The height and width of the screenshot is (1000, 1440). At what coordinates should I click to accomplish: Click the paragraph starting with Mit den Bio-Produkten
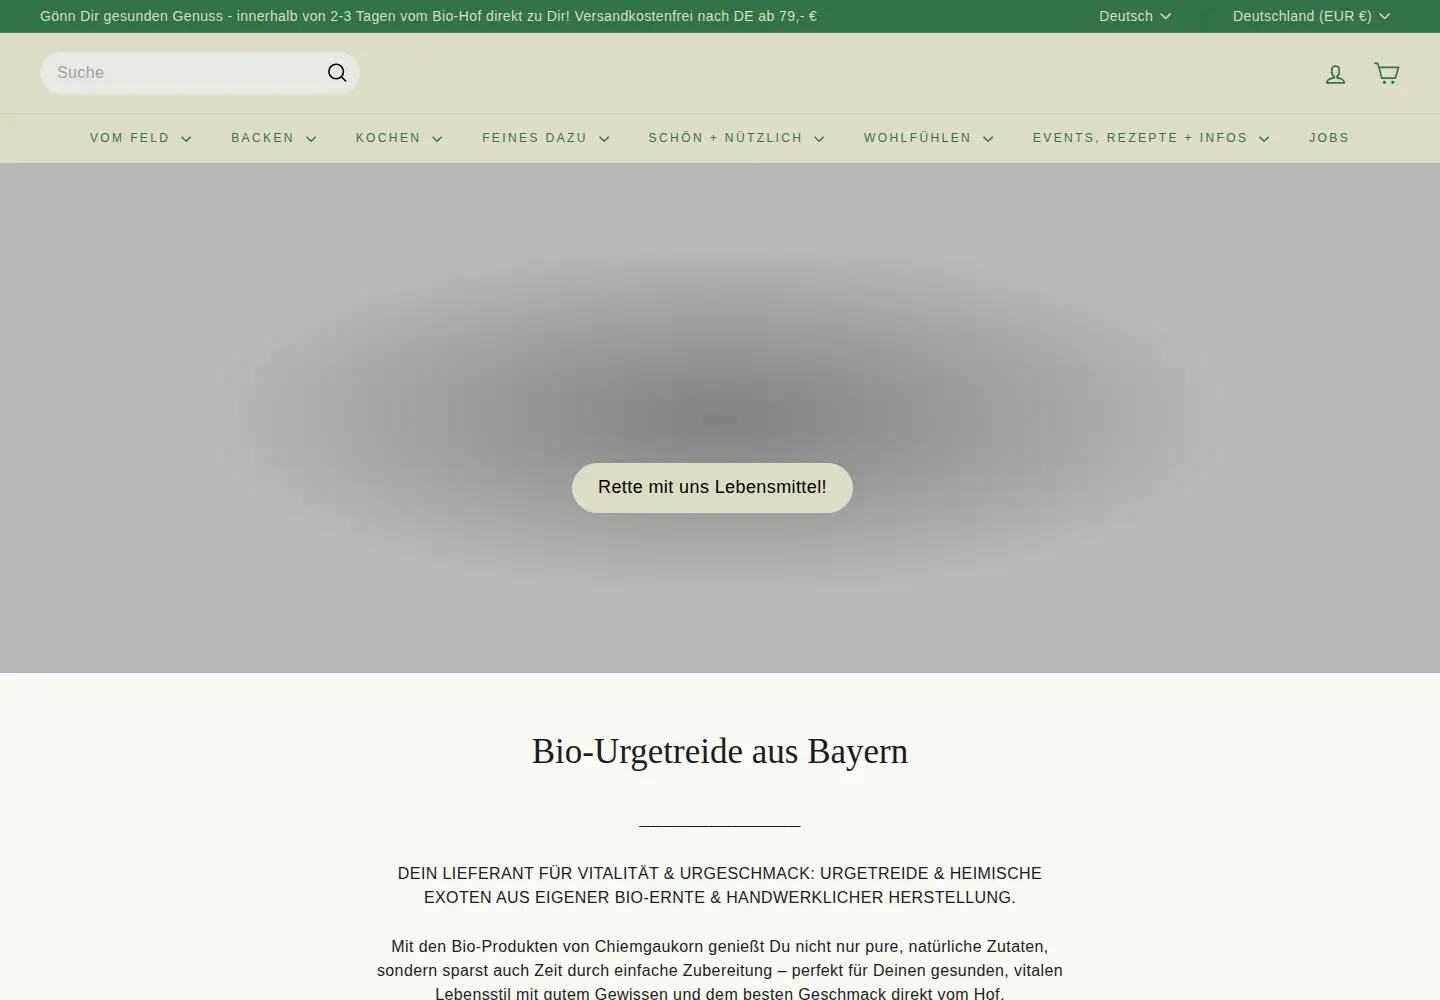[x=720, y=970]
